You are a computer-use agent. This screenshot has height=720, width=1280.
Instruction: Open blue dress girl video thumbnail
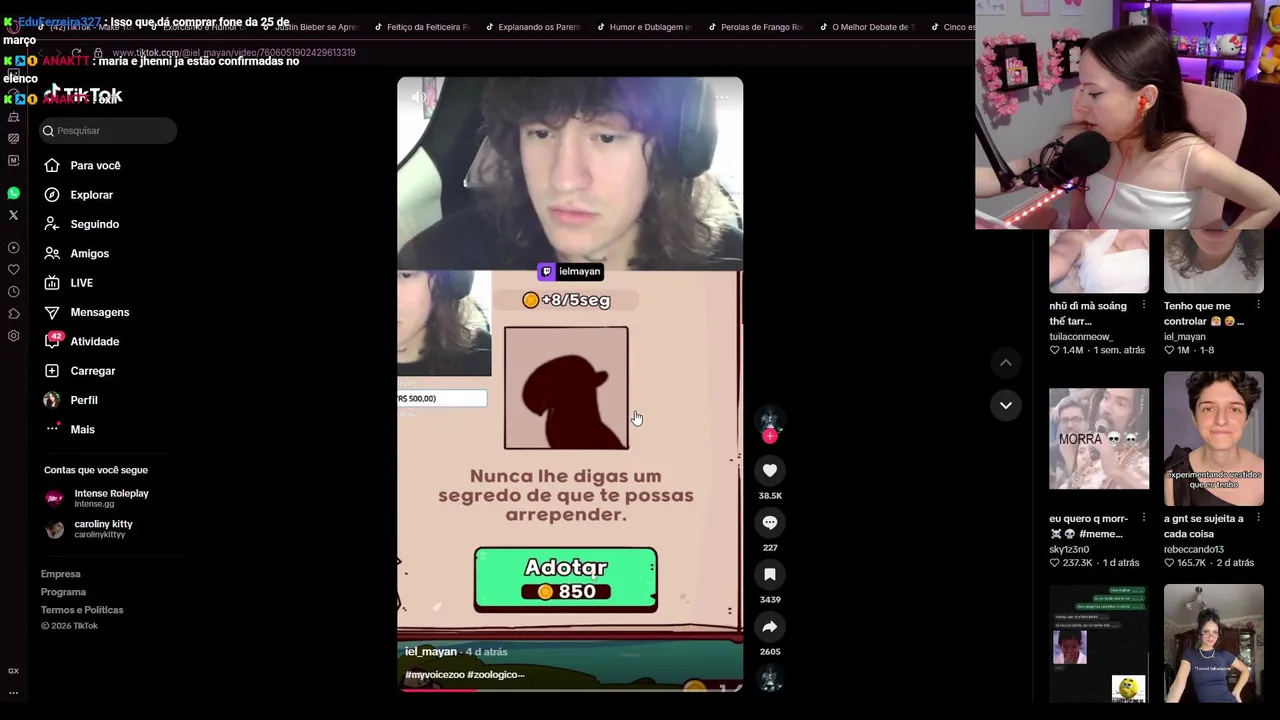pyautogui.click(x=1214, y=644)
